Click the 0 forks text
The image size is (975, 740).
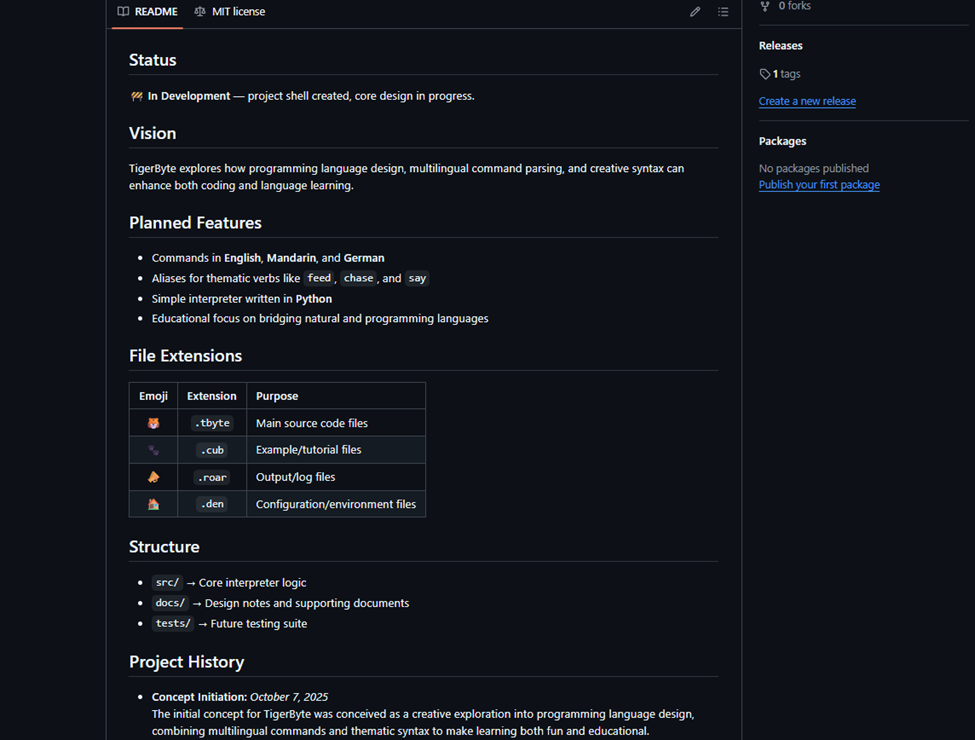coord(795,6)
